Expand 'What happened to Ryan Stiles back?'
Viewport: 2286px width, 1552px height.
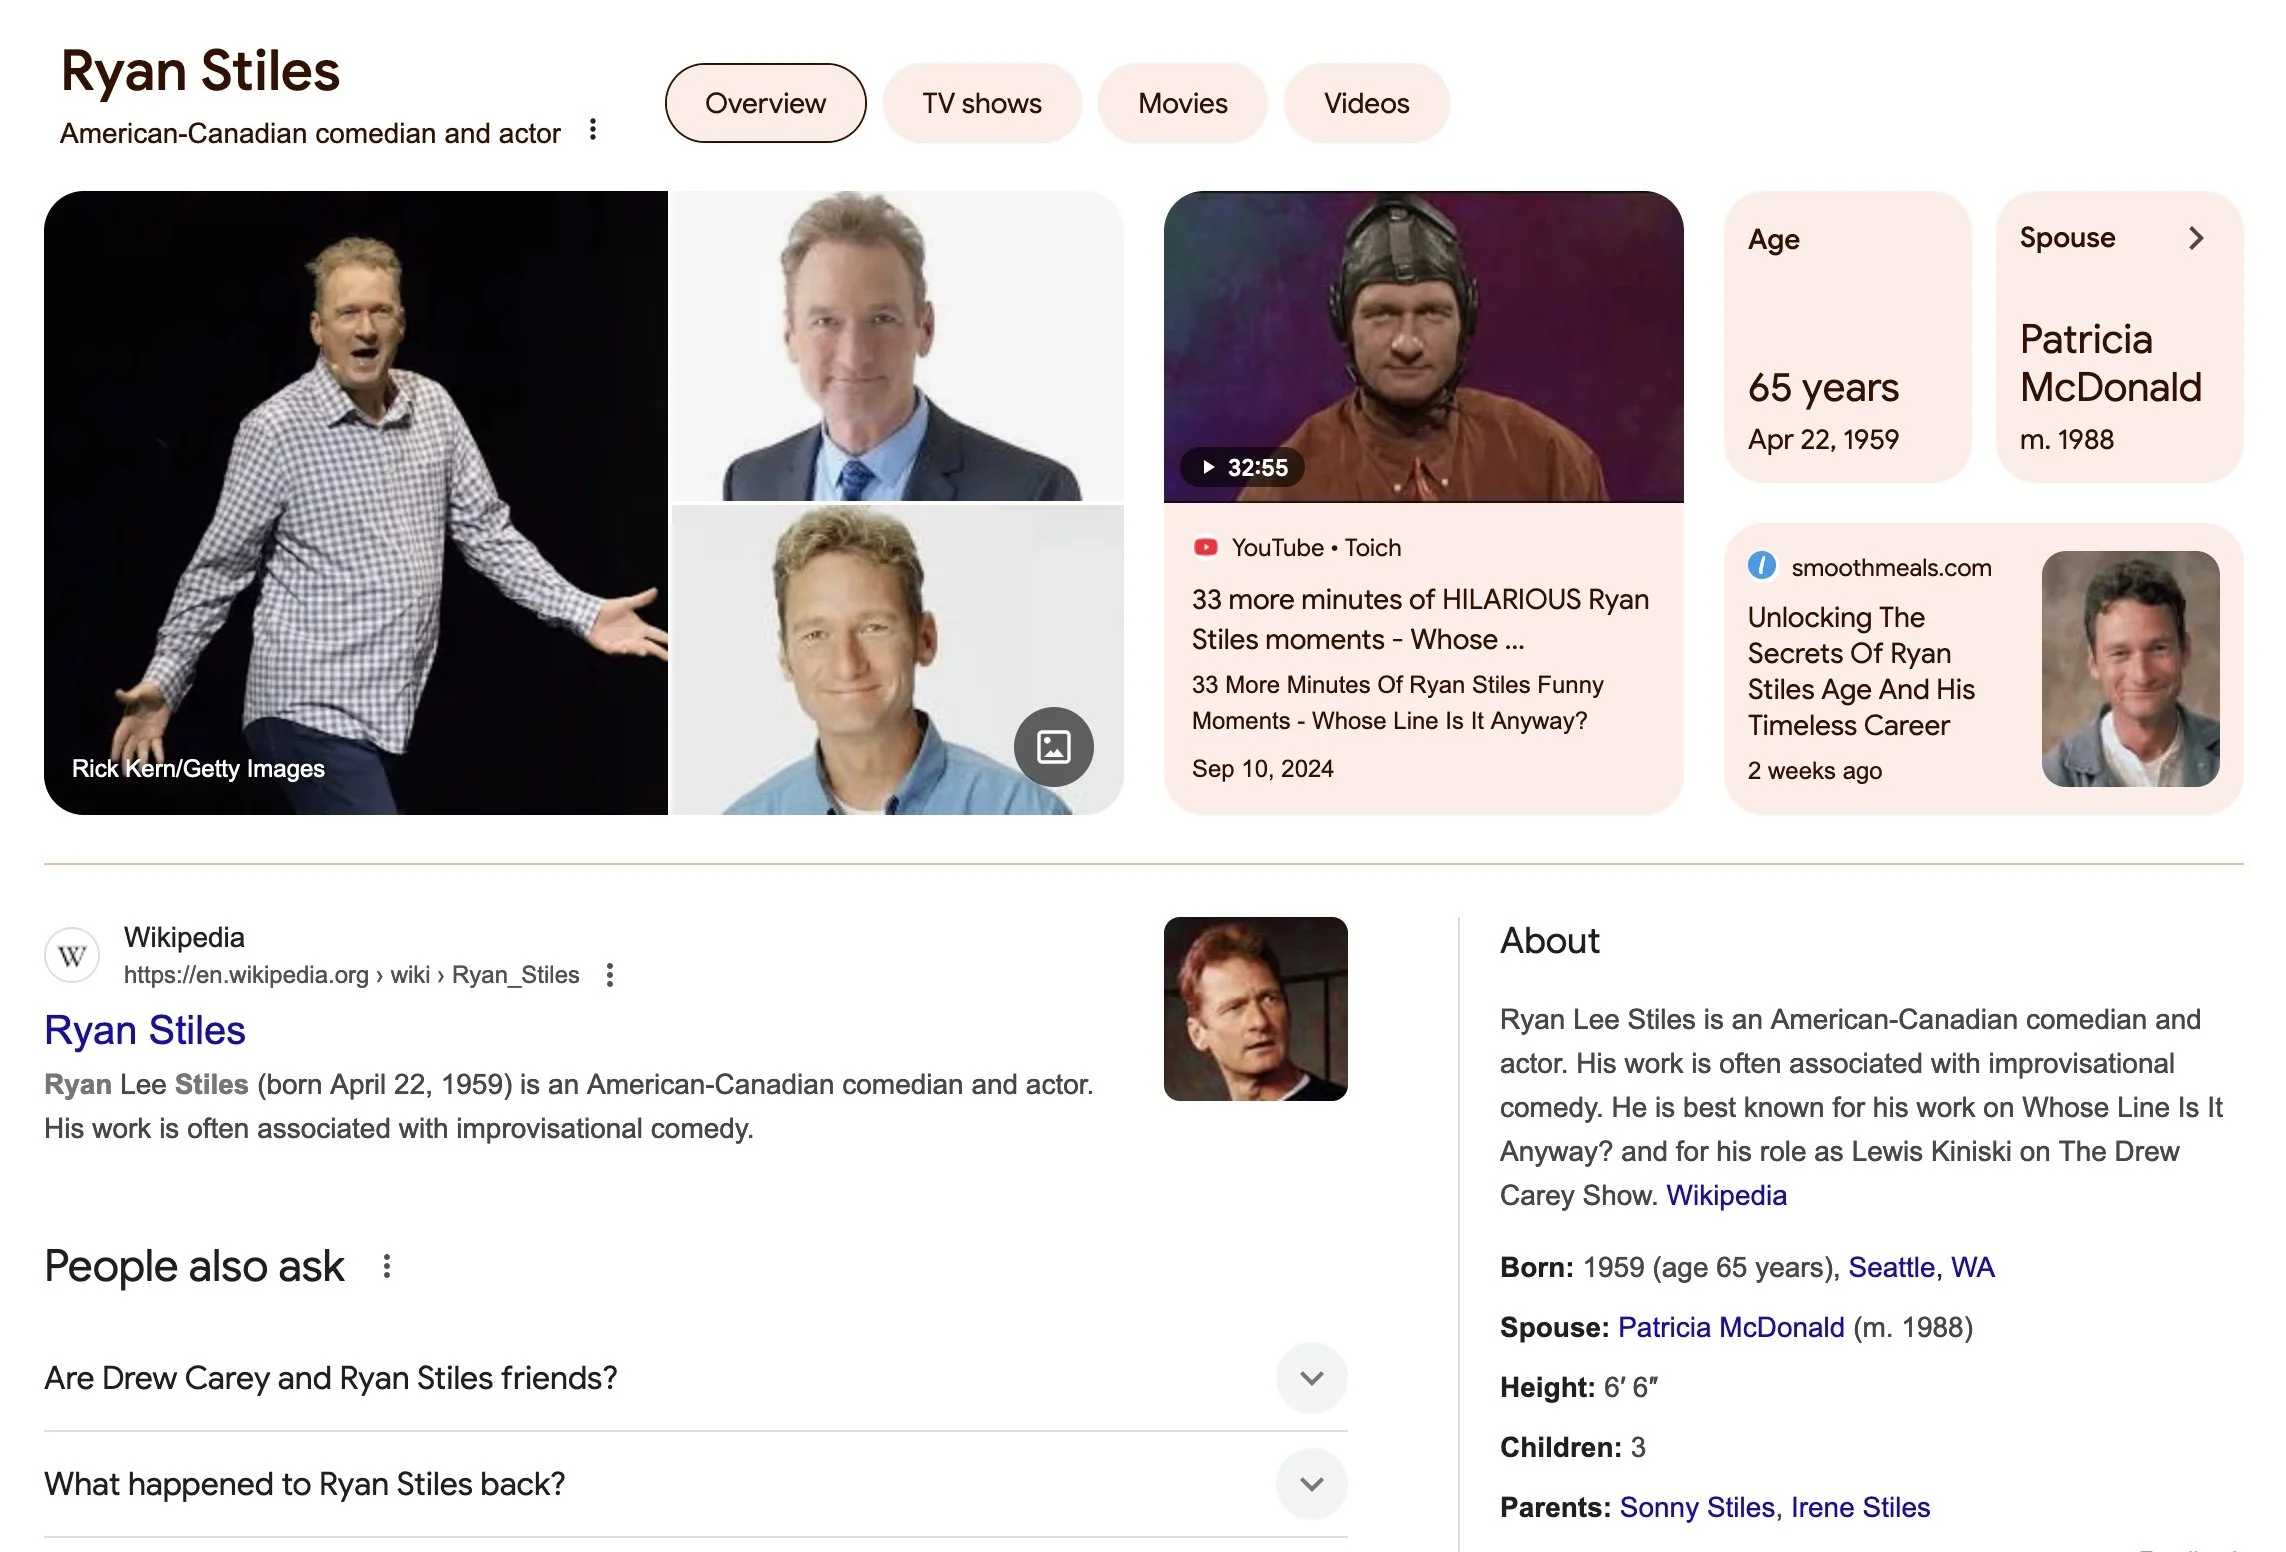(1311, 1484)
